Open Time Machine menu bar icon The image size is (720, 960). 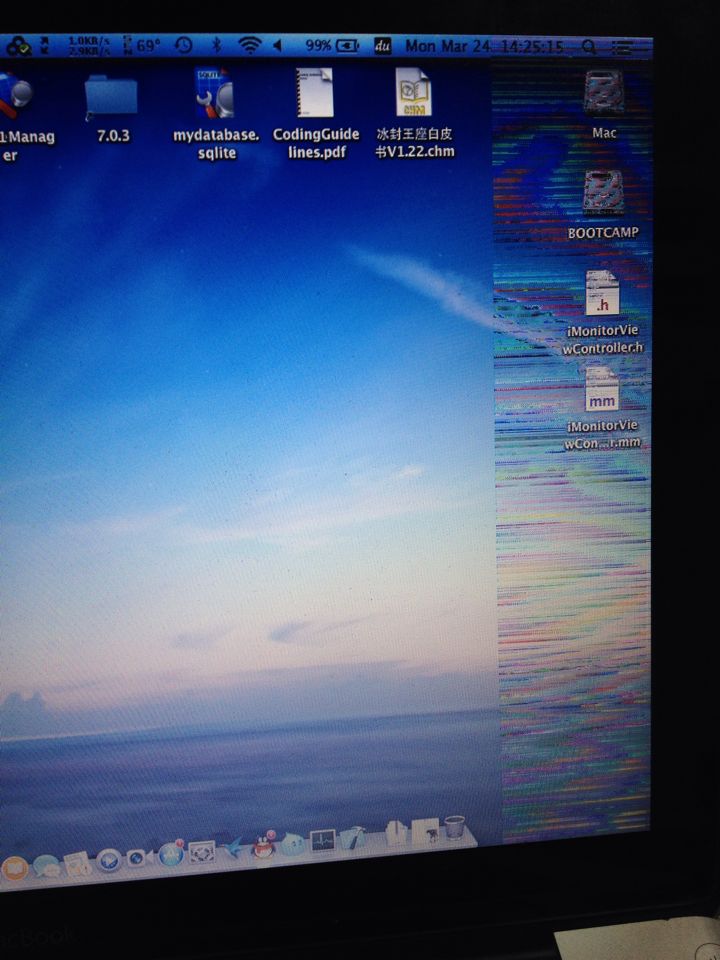coord(183,45)
